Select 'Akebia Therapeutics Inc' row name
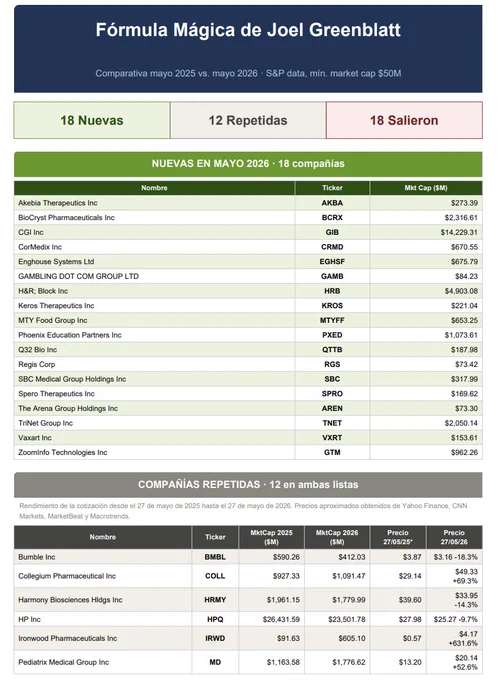This screenshot has width=500, height=680. click(58, 203)
